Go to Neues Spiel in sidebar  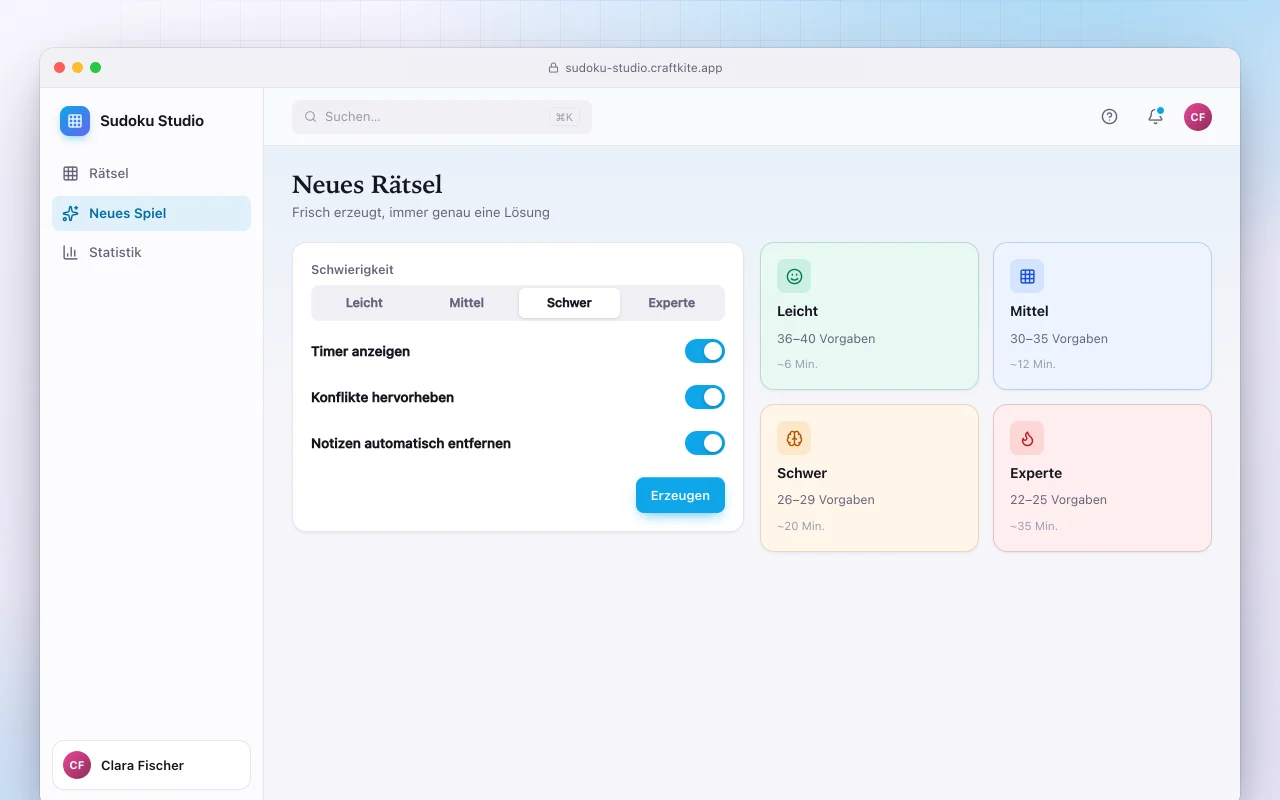point(151,213)
